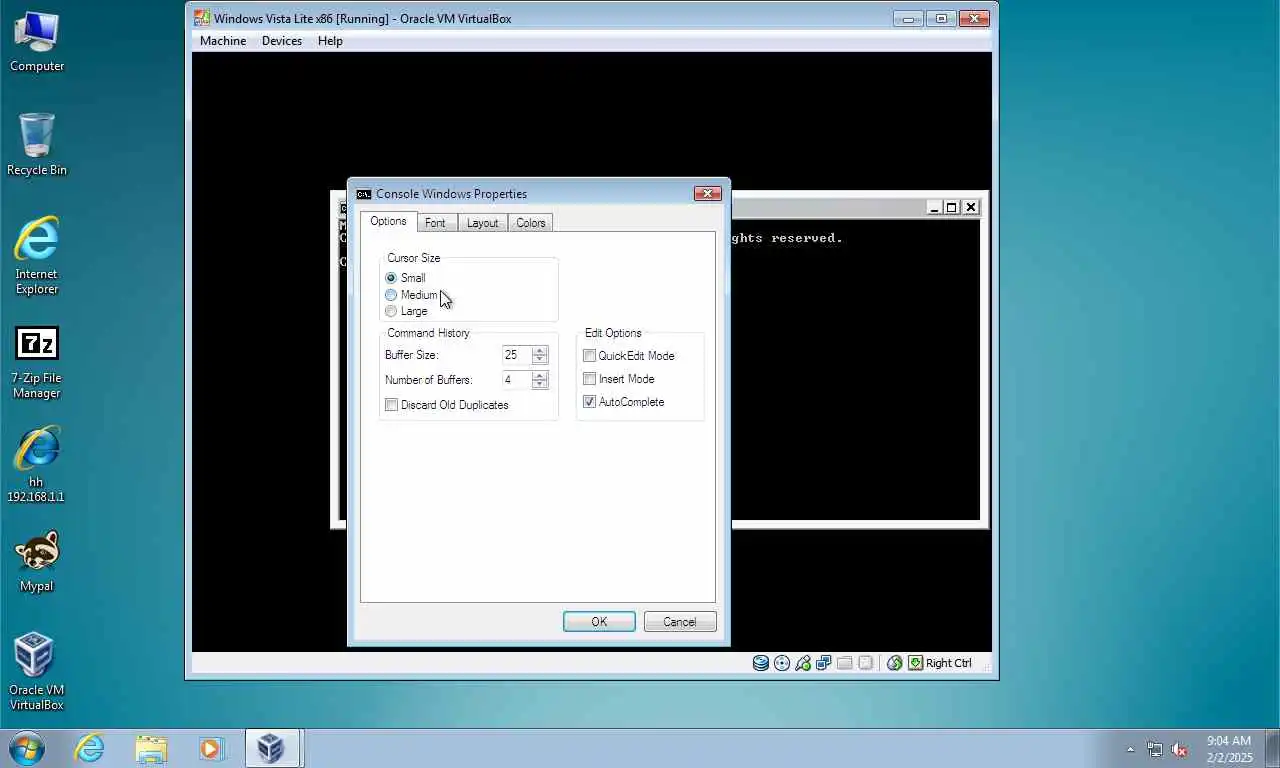Increase Number of Buffers with up arrow
Screen dimensions: 1280x768
pos(540,376)
